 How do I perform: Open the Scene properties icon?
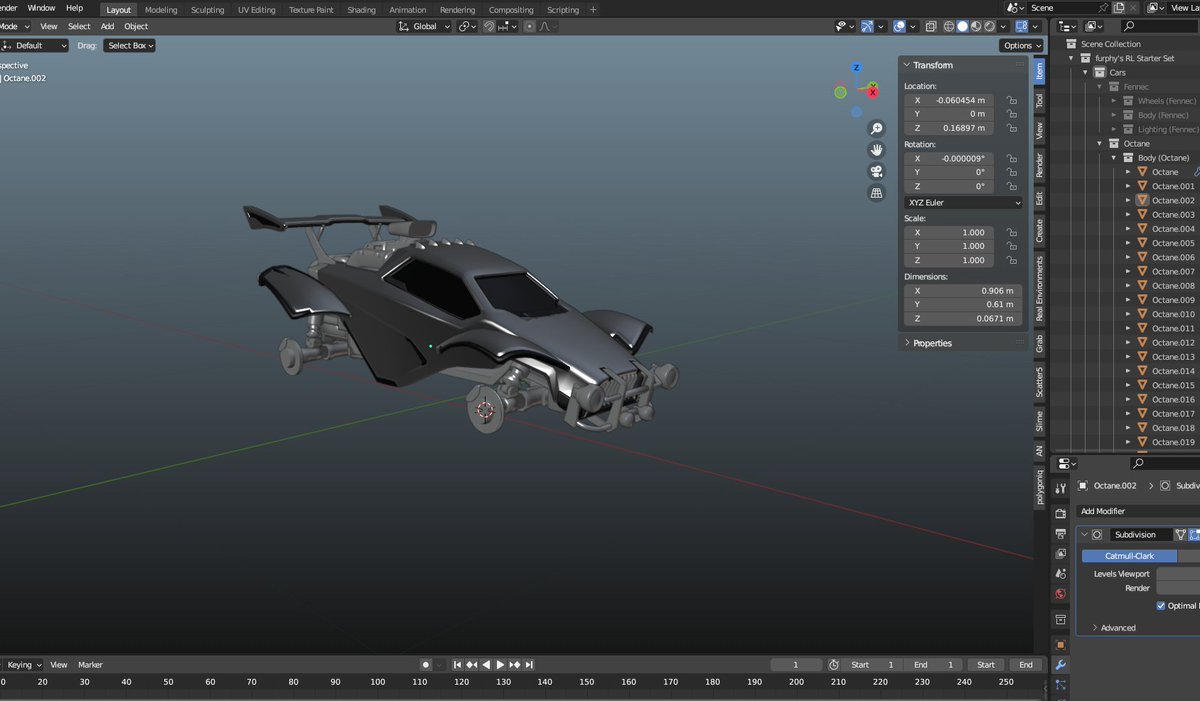(1061, 573)
